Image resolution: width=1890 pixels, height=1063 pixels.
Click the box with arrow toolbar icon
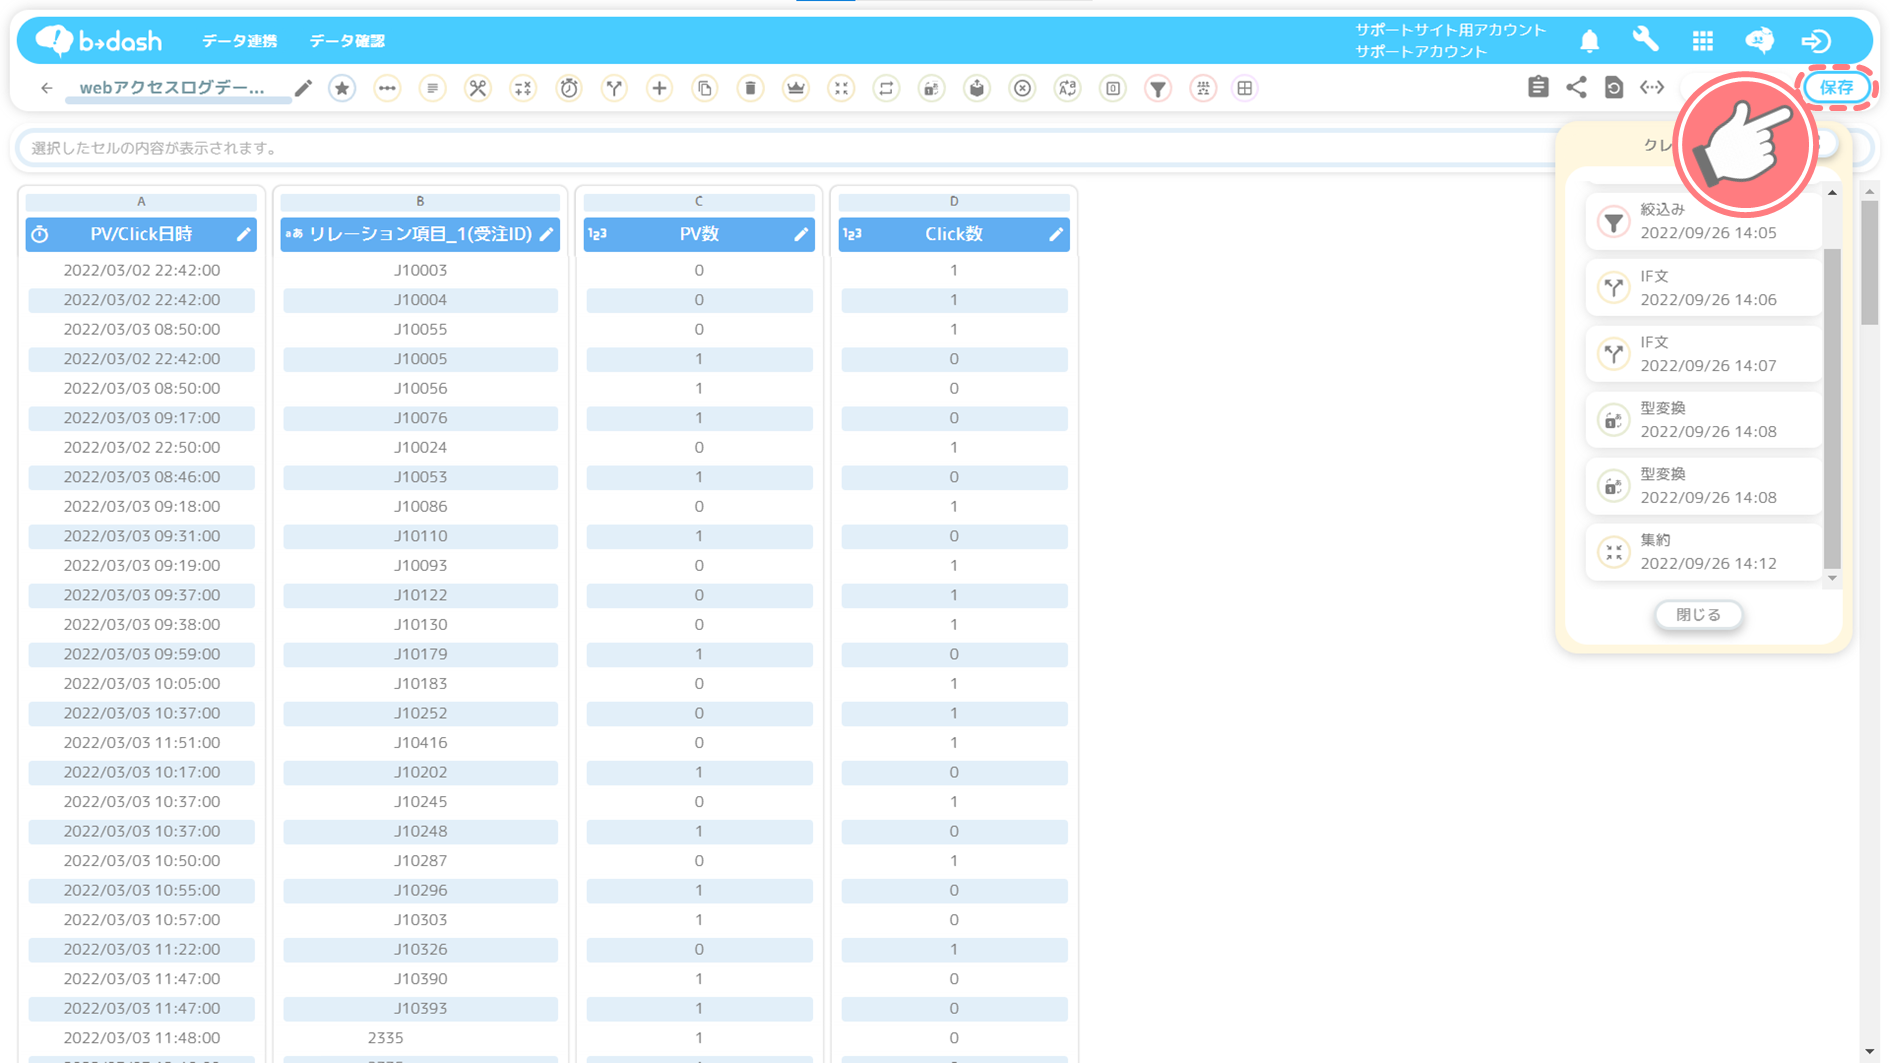point(977,88)
